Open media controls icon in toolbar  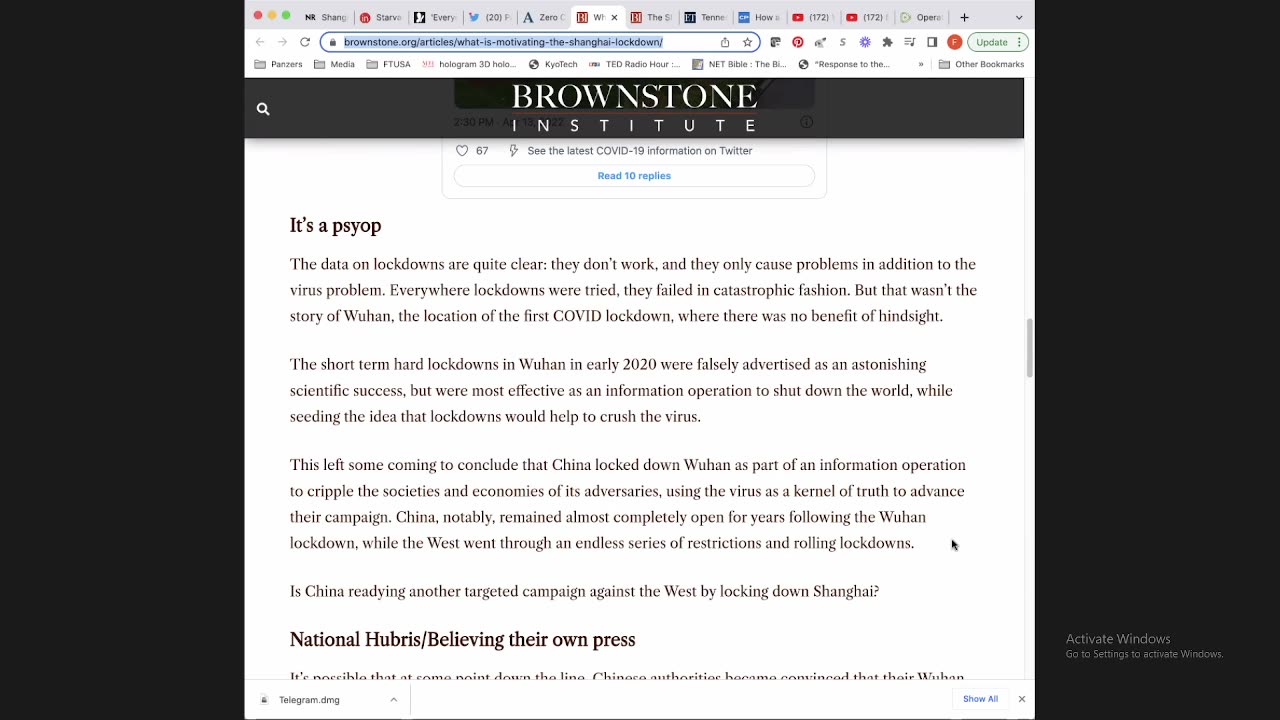click(x=909, y=42)
